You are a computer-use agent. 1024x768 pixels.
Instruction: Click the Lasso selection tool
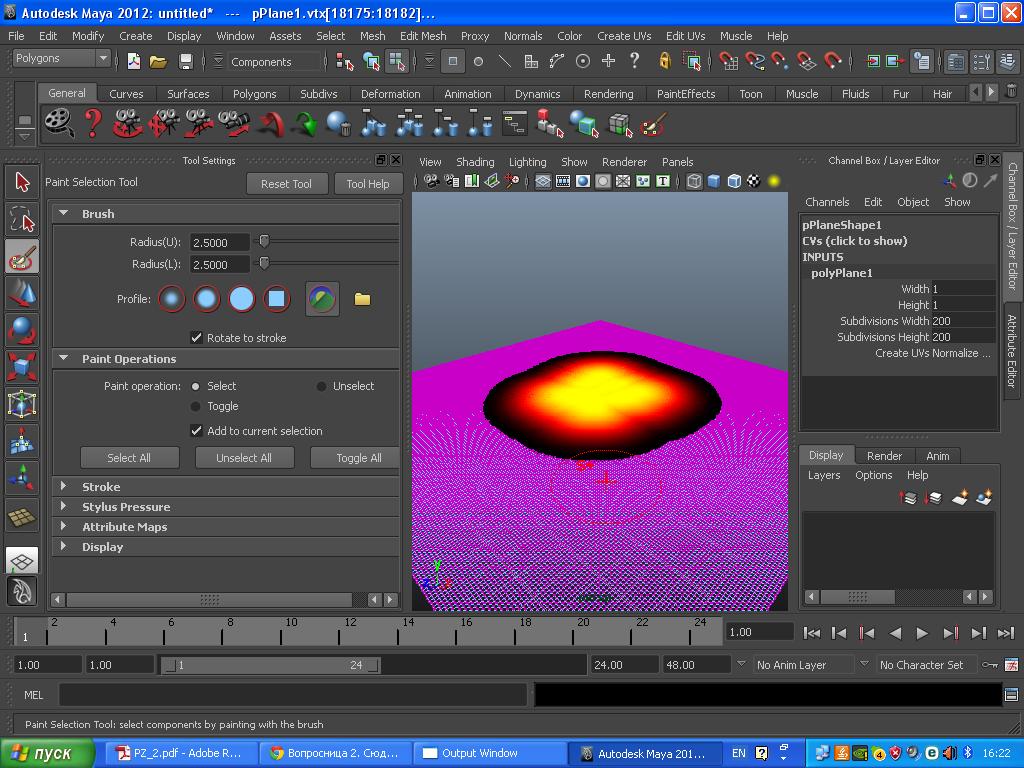22,219
